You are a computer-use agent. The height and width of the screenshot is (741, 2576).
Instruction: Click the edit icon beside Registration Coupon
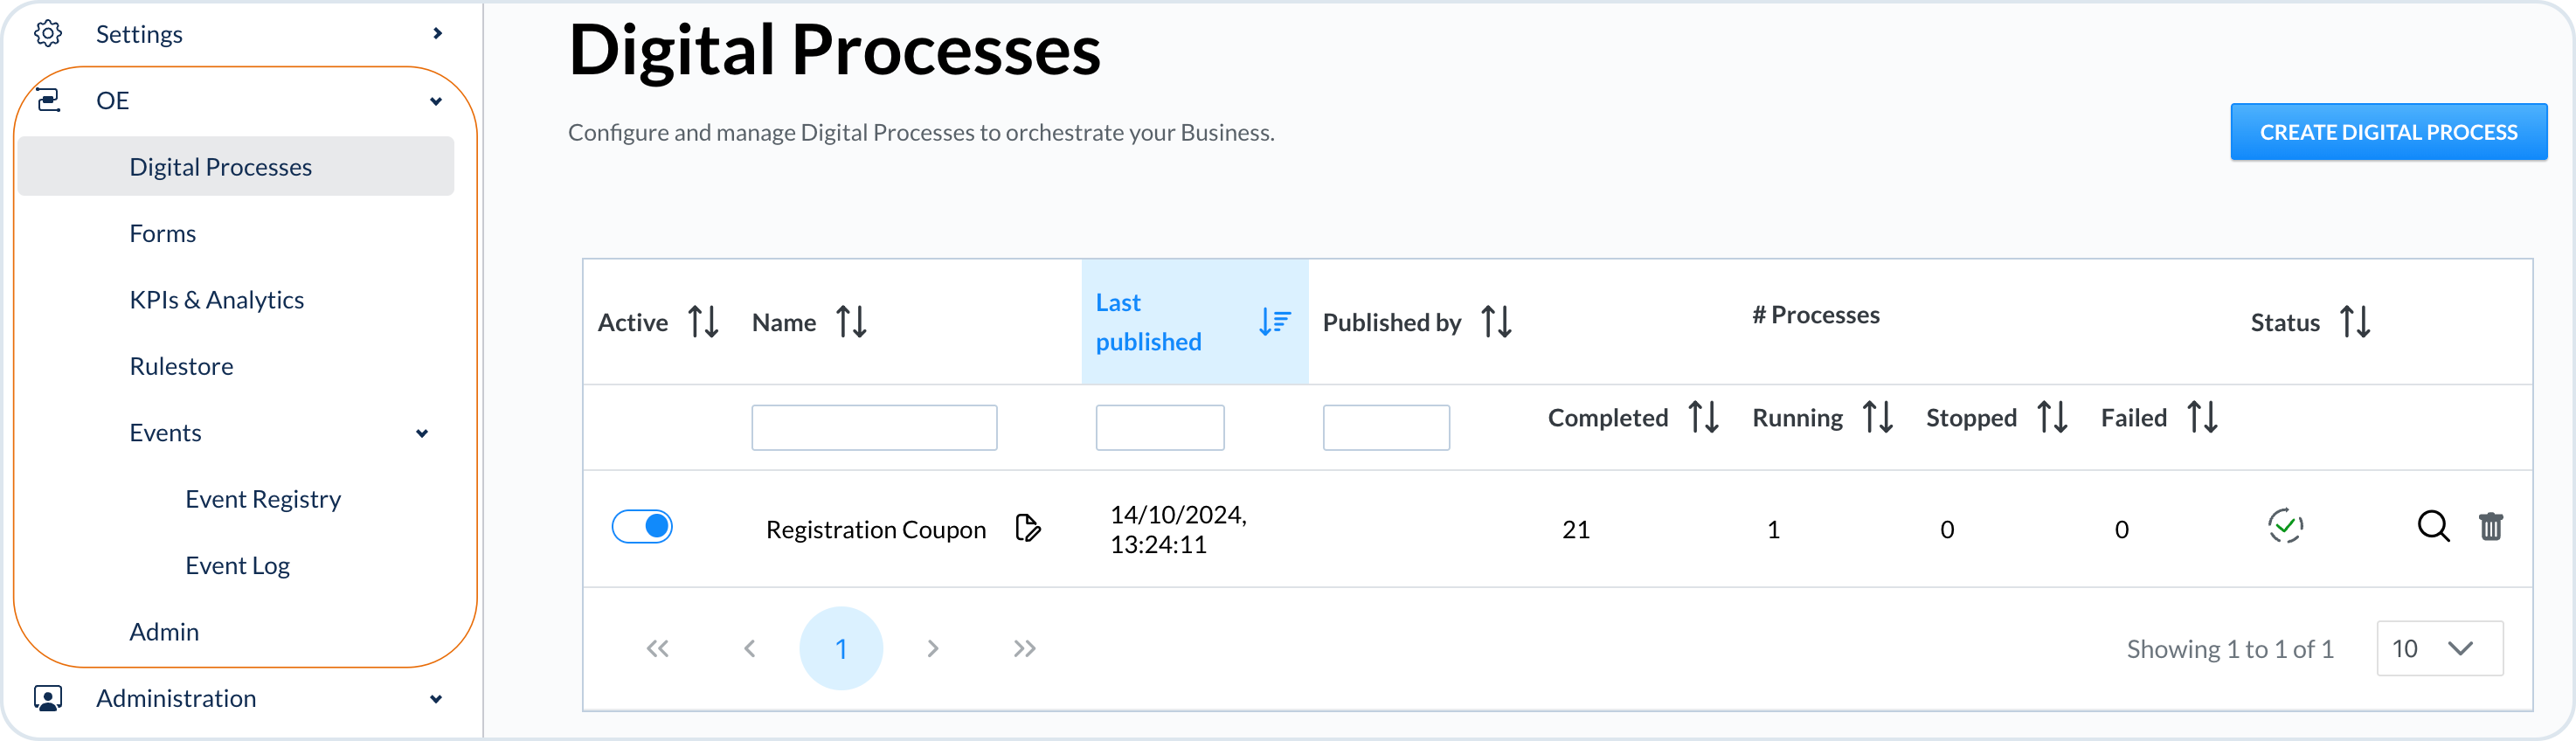pos(1027,528)
